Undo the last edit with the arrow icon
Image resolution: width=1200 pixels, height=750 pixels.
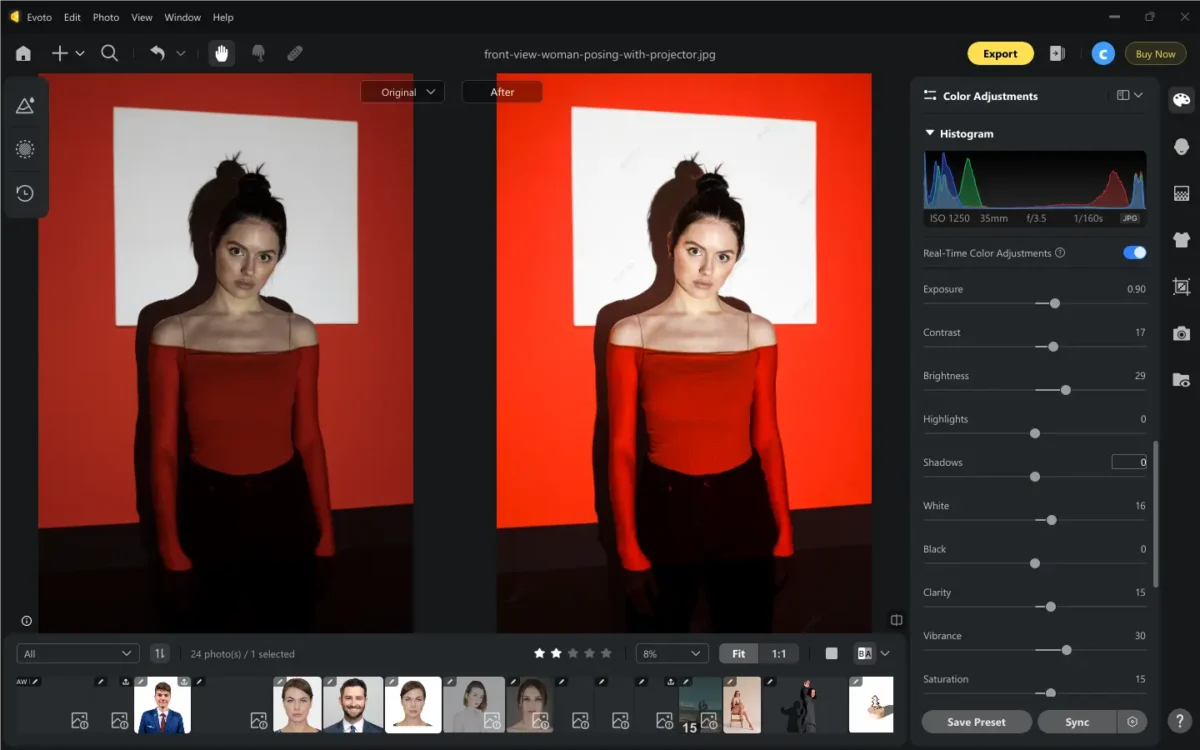pyautogui.click(x=157, y=53)
